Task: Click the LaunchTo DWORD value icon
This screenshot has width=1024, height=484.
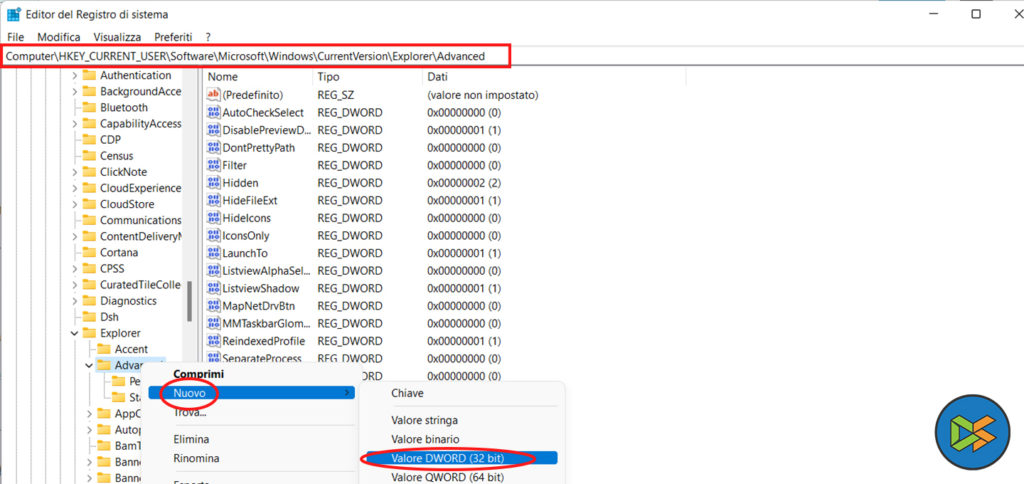Action: tap(213, 254)
